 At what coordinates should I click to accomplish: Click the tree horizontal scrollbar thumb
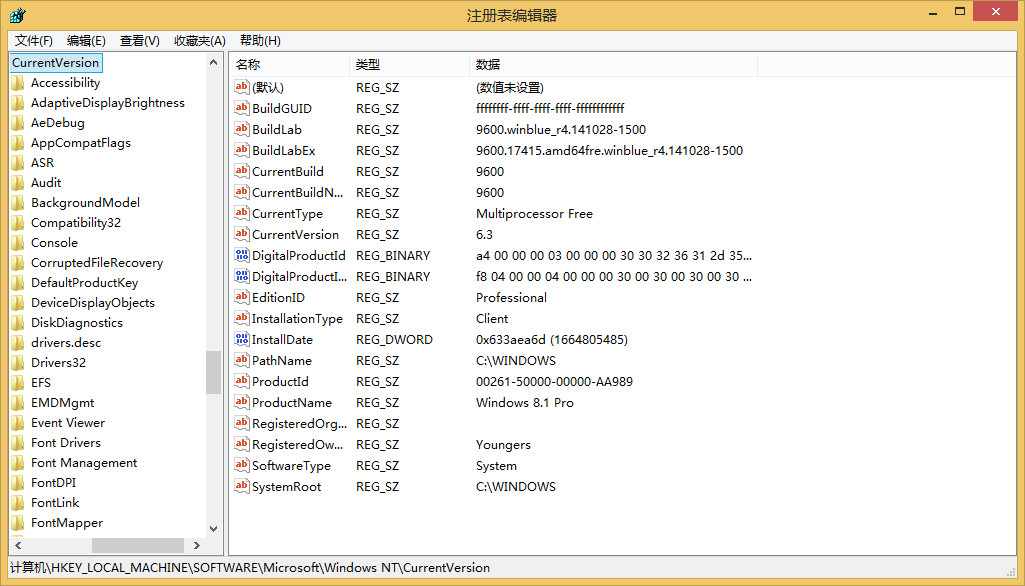pyautogui.click(x=138, y=545)
